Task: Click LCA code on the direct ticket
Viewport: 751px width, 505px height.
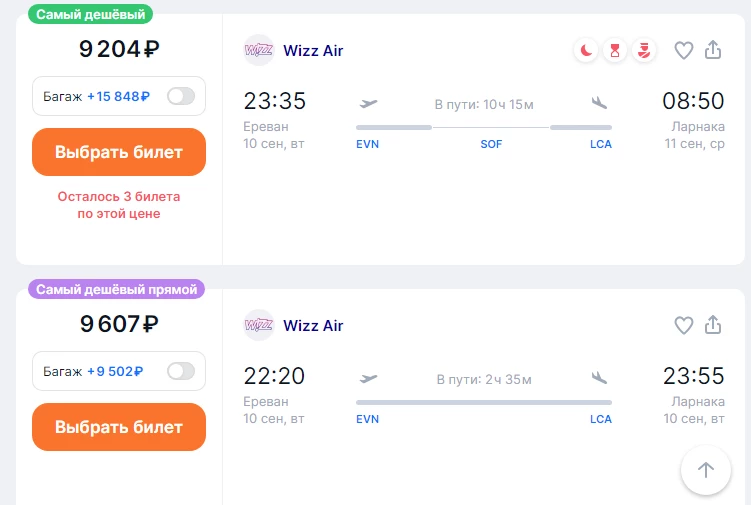Action: pyautogui.click(x=601, y=419)
